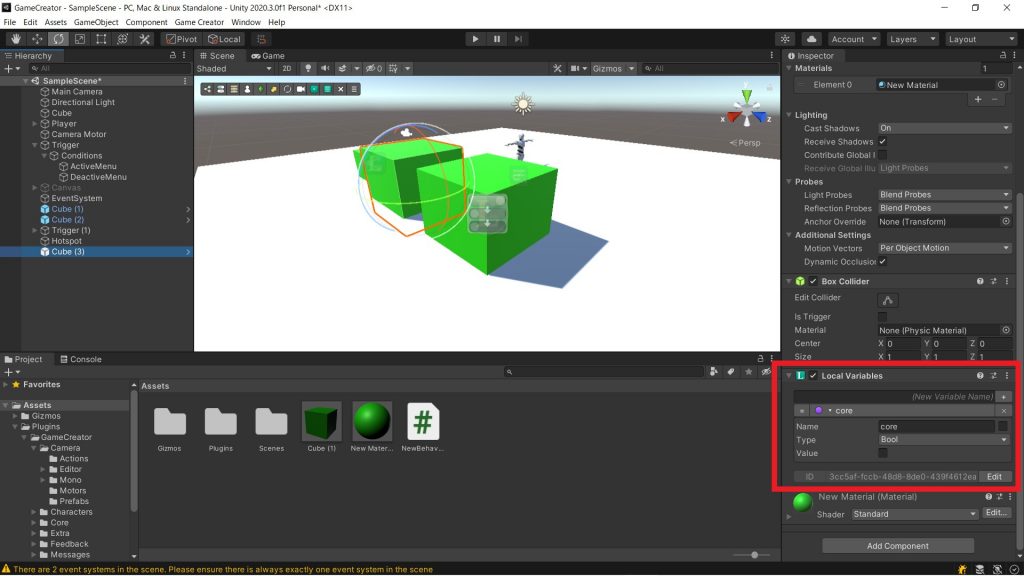Click the Edit button next to the ID
The height and width of the screenshot is (576, 1024).
995,476
